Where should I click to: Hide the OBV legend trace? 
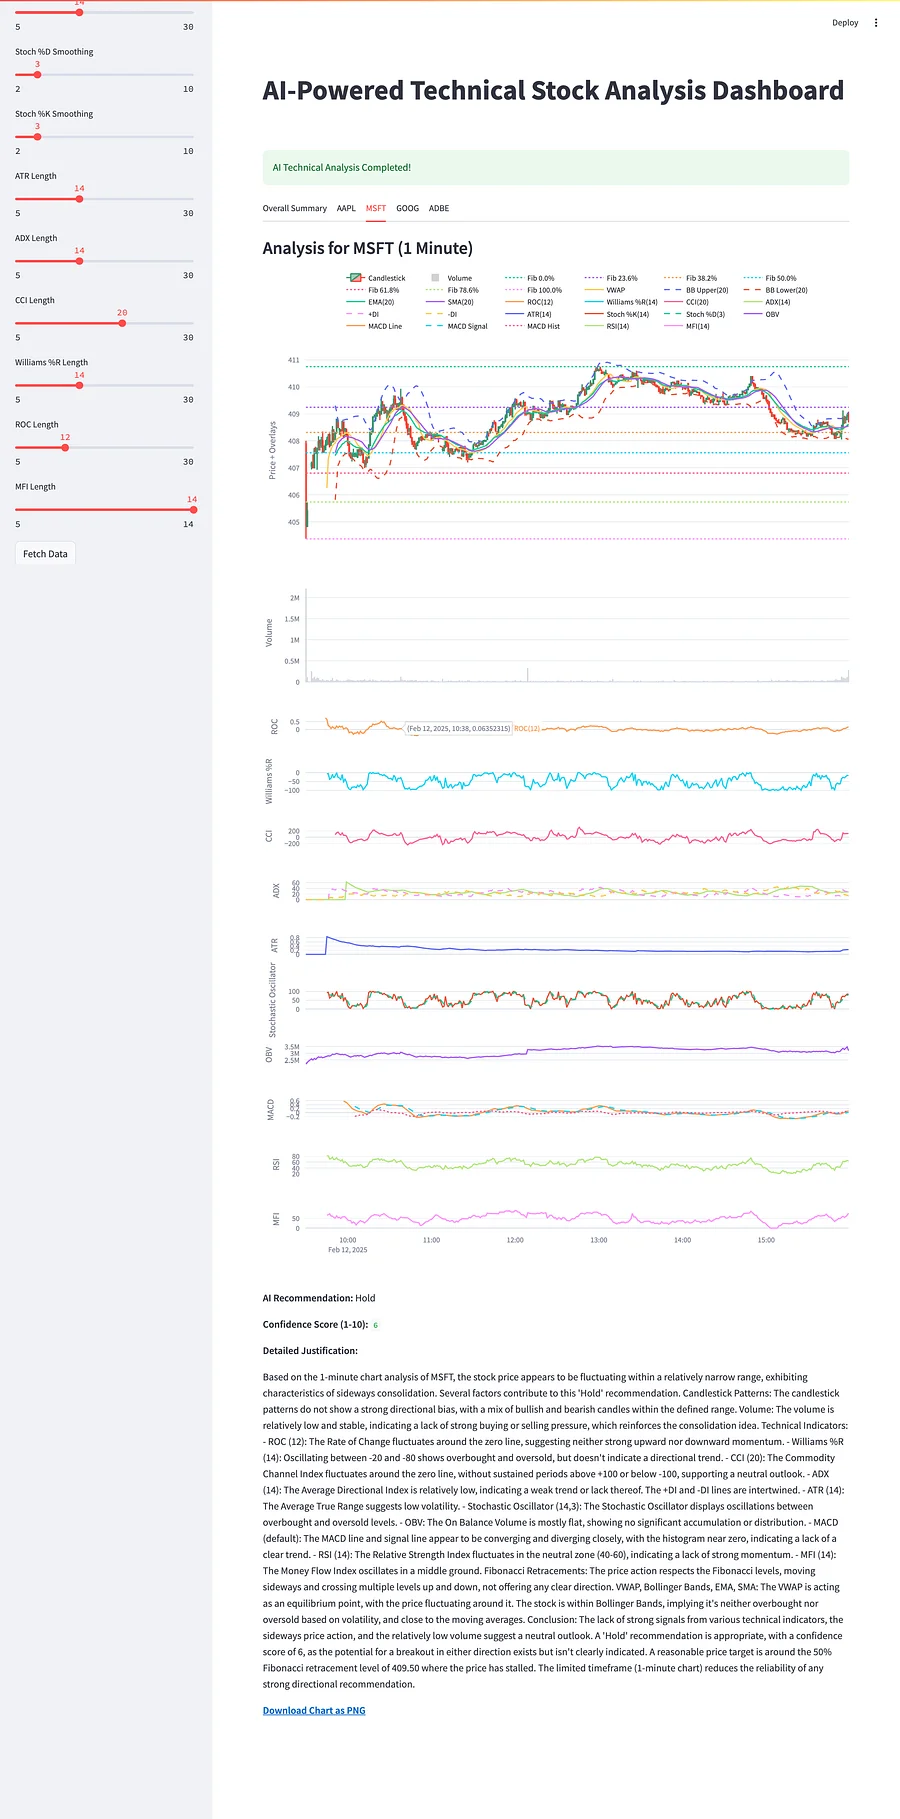coord(762,314)
